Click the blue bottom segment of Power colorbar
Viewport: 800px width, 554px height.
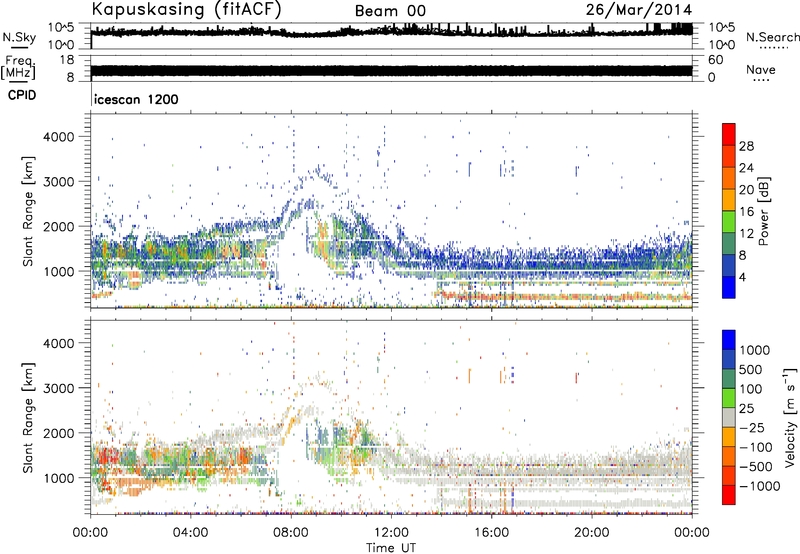[x=729, y=287]
